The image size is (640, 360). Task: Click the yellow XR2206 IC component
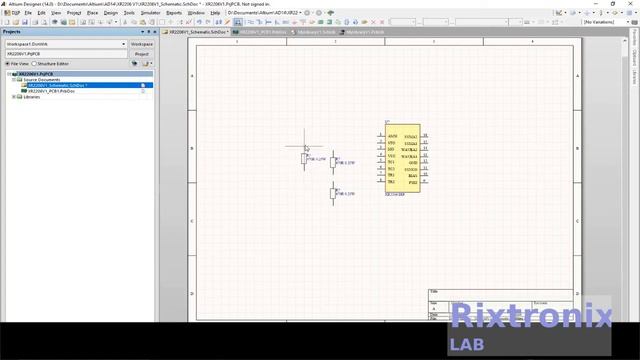point(402,158)
